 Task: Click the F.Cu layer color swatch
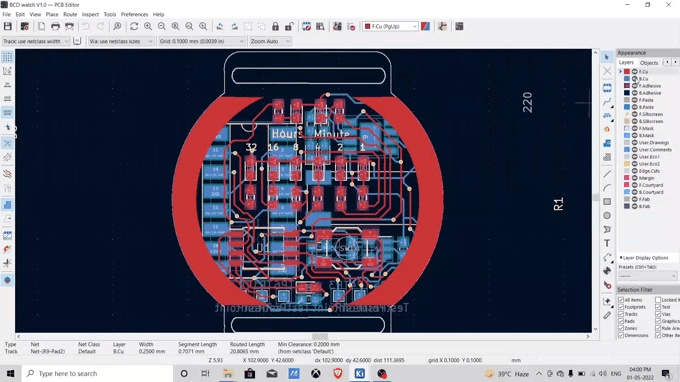pos(627,72)
